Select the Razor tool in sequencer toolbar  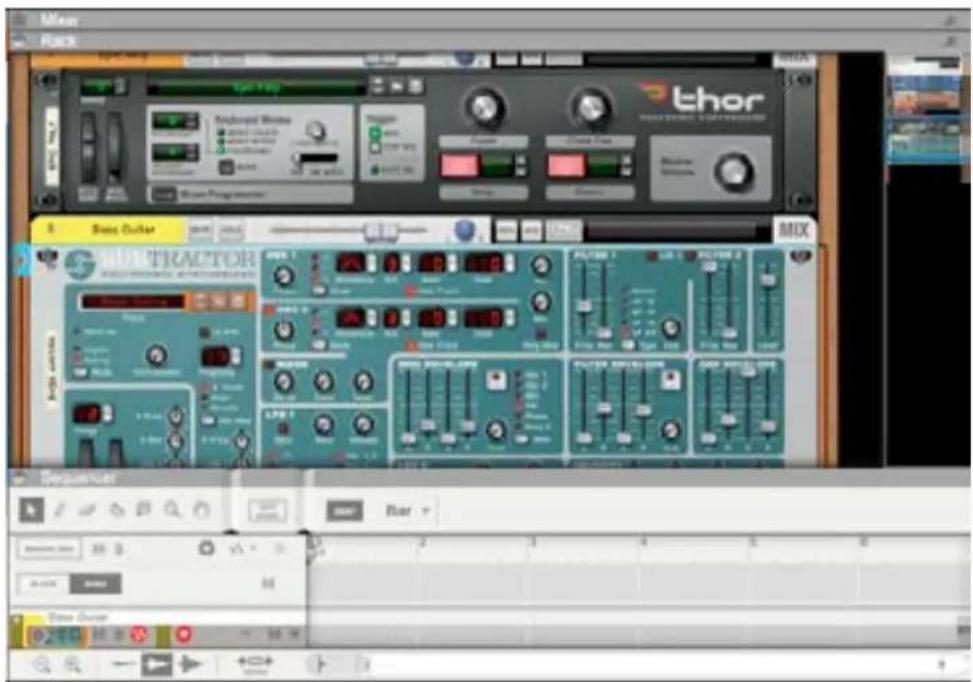[x=116, y=510]
